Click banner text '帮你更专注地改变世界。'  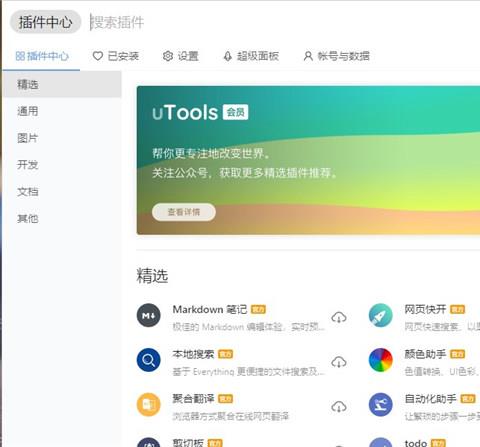pos(211,153)
